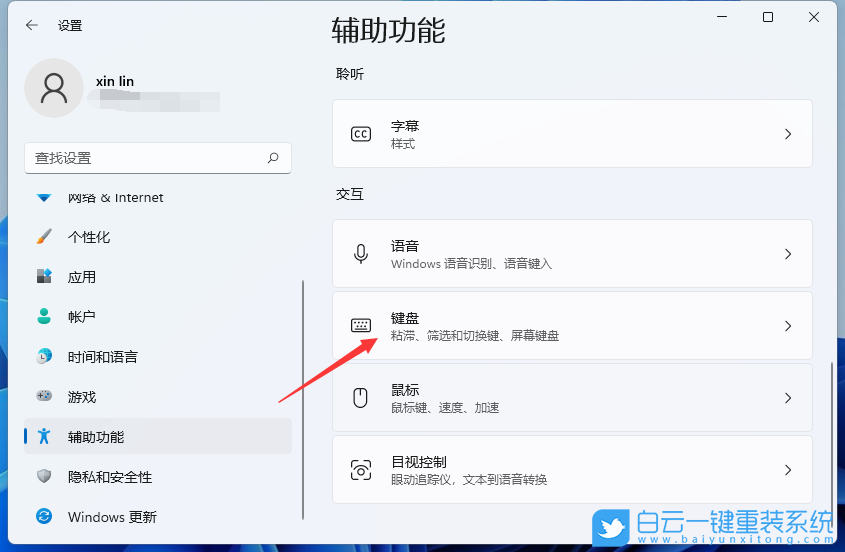845x552 pixels.
Task: Open 应用 settings category
Action: [x=158, y=277]
